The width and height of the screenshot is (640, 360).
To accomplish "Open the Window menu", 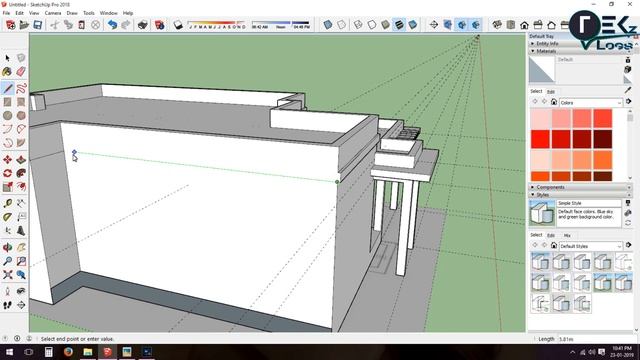I will (109, 13).
